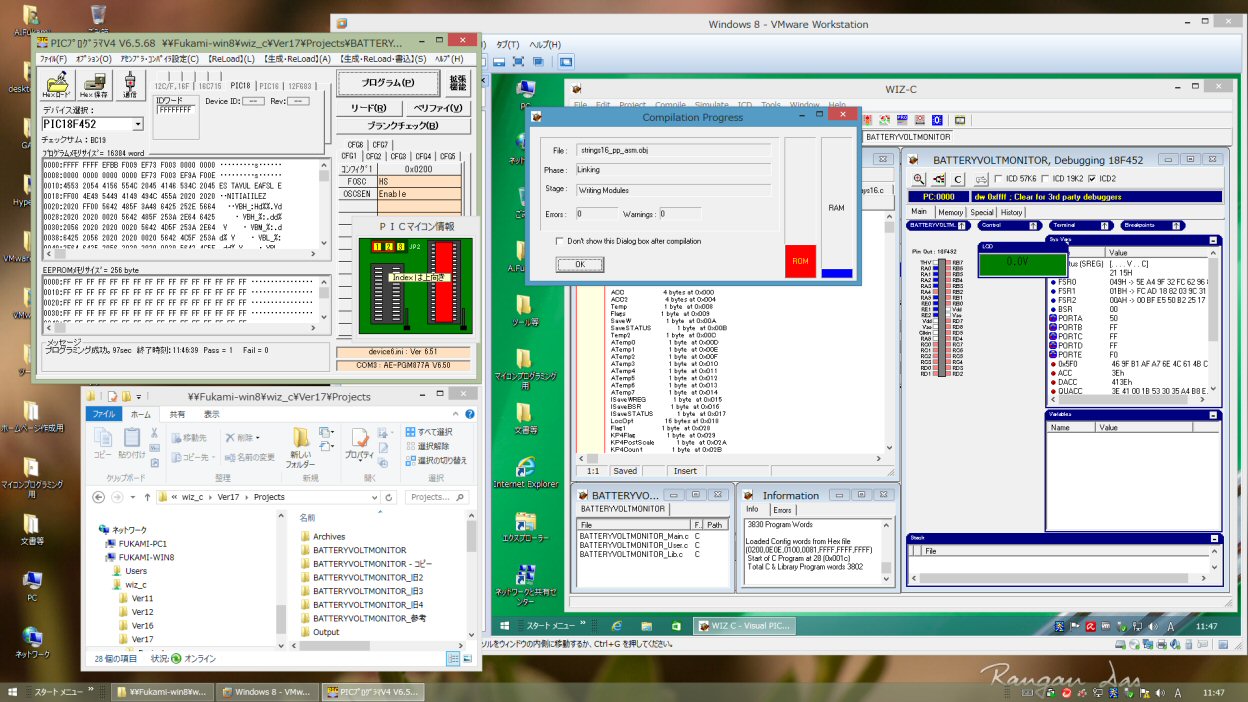Screen dimensions: 1248x702
Task: Click the PORTE icon in Sys Vars
Action: point(1052,354)
